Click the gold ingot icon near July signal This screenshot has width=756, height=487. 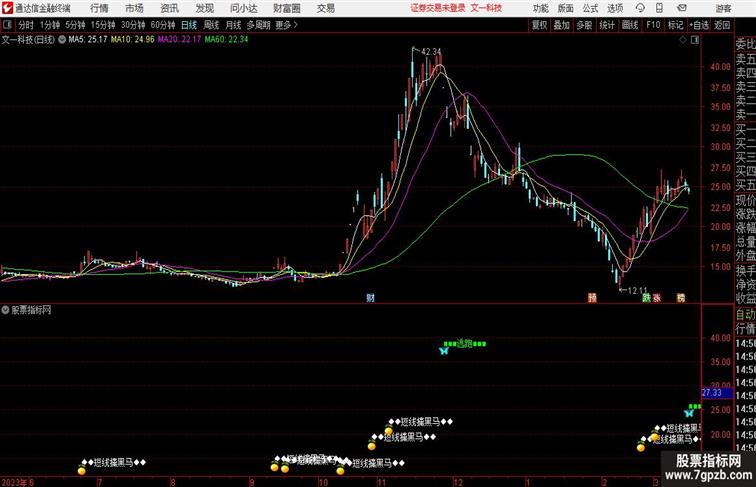[81, 470]
